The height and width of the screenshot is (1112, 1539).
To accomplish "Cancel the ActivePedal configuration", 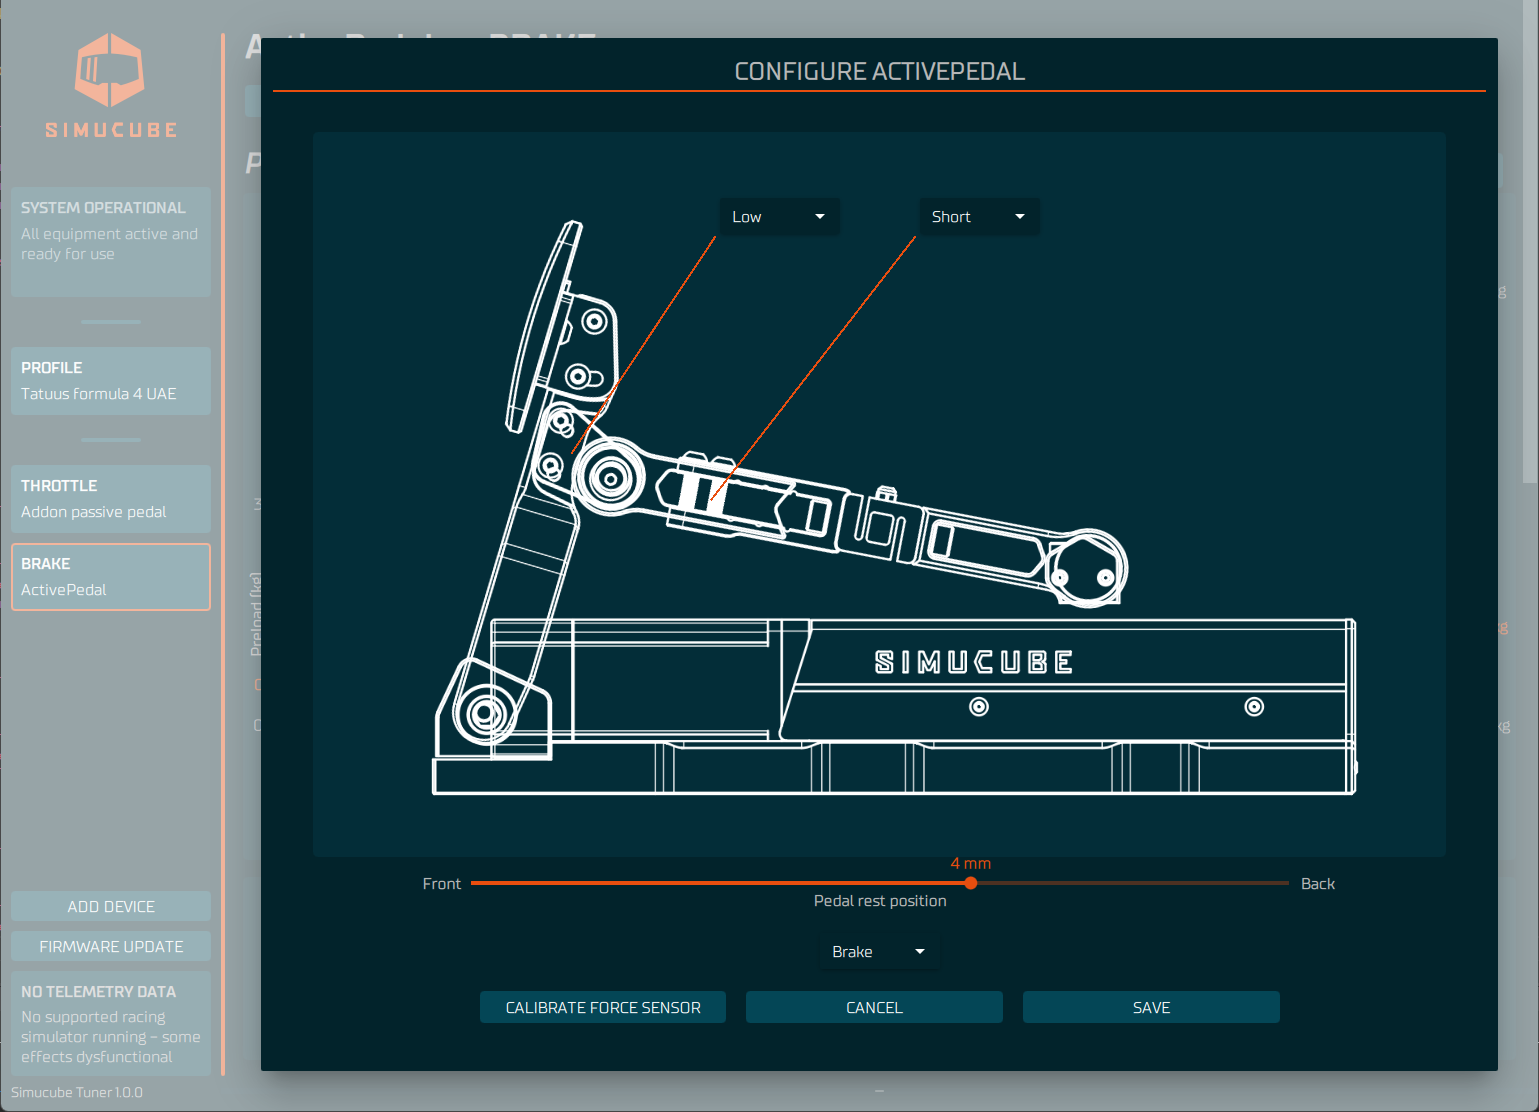I will tap(874, 1007).
